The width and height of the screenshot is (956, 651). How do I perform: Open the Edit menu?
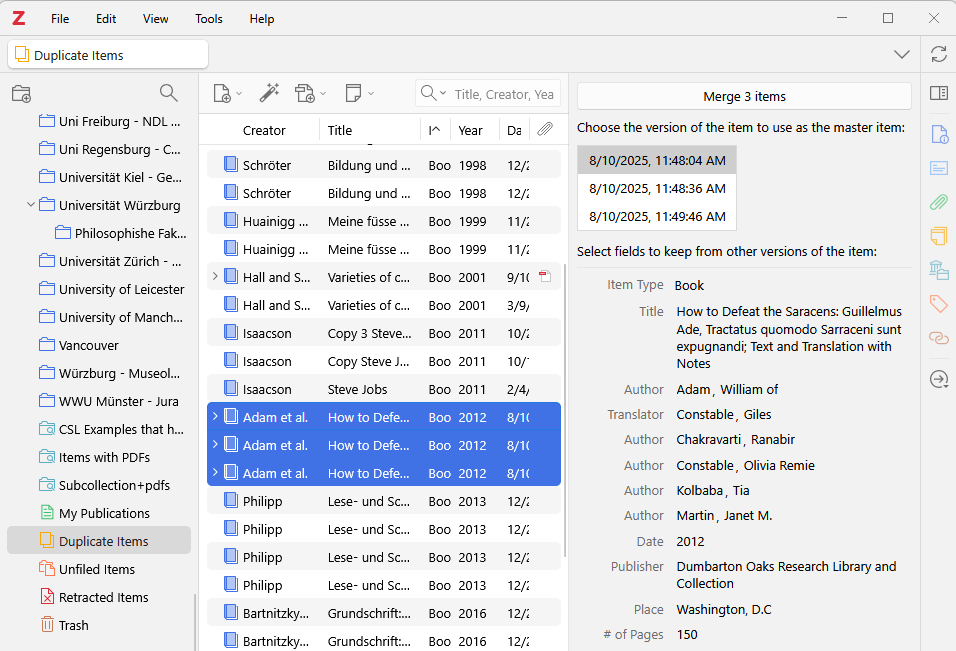tap(106, 19)
